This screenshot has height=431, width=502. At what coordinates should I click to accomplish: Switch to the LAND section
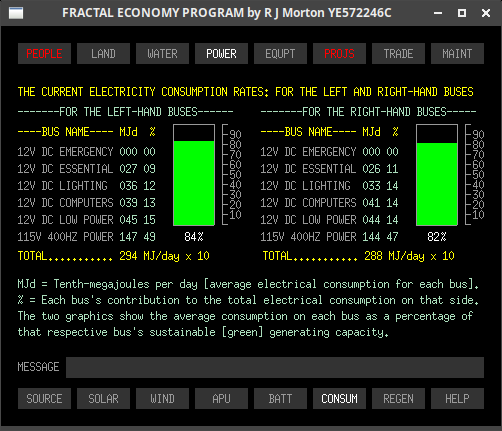(x=103, y=53)
